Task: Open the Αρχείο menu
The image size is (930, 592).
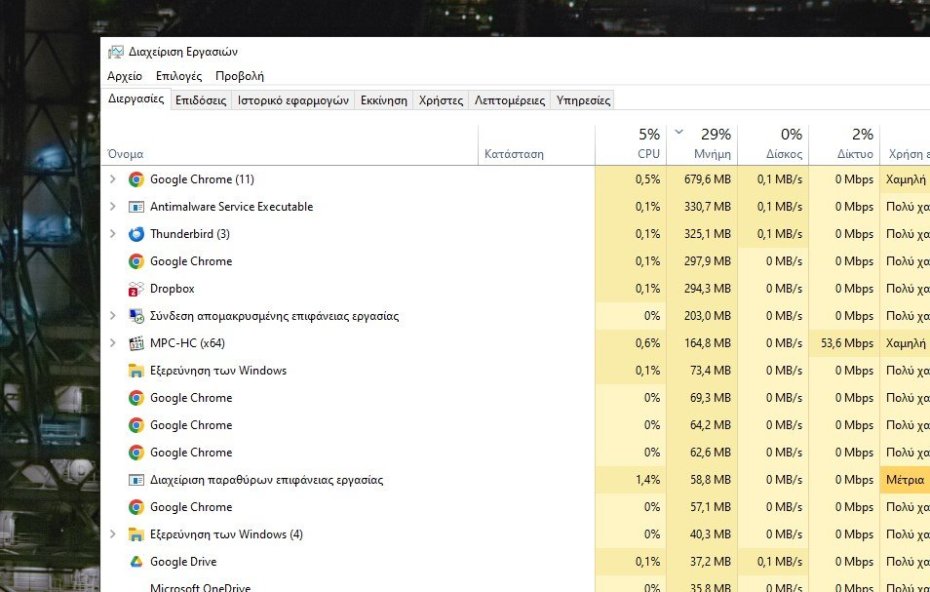Action: click(x=124, y=76)
